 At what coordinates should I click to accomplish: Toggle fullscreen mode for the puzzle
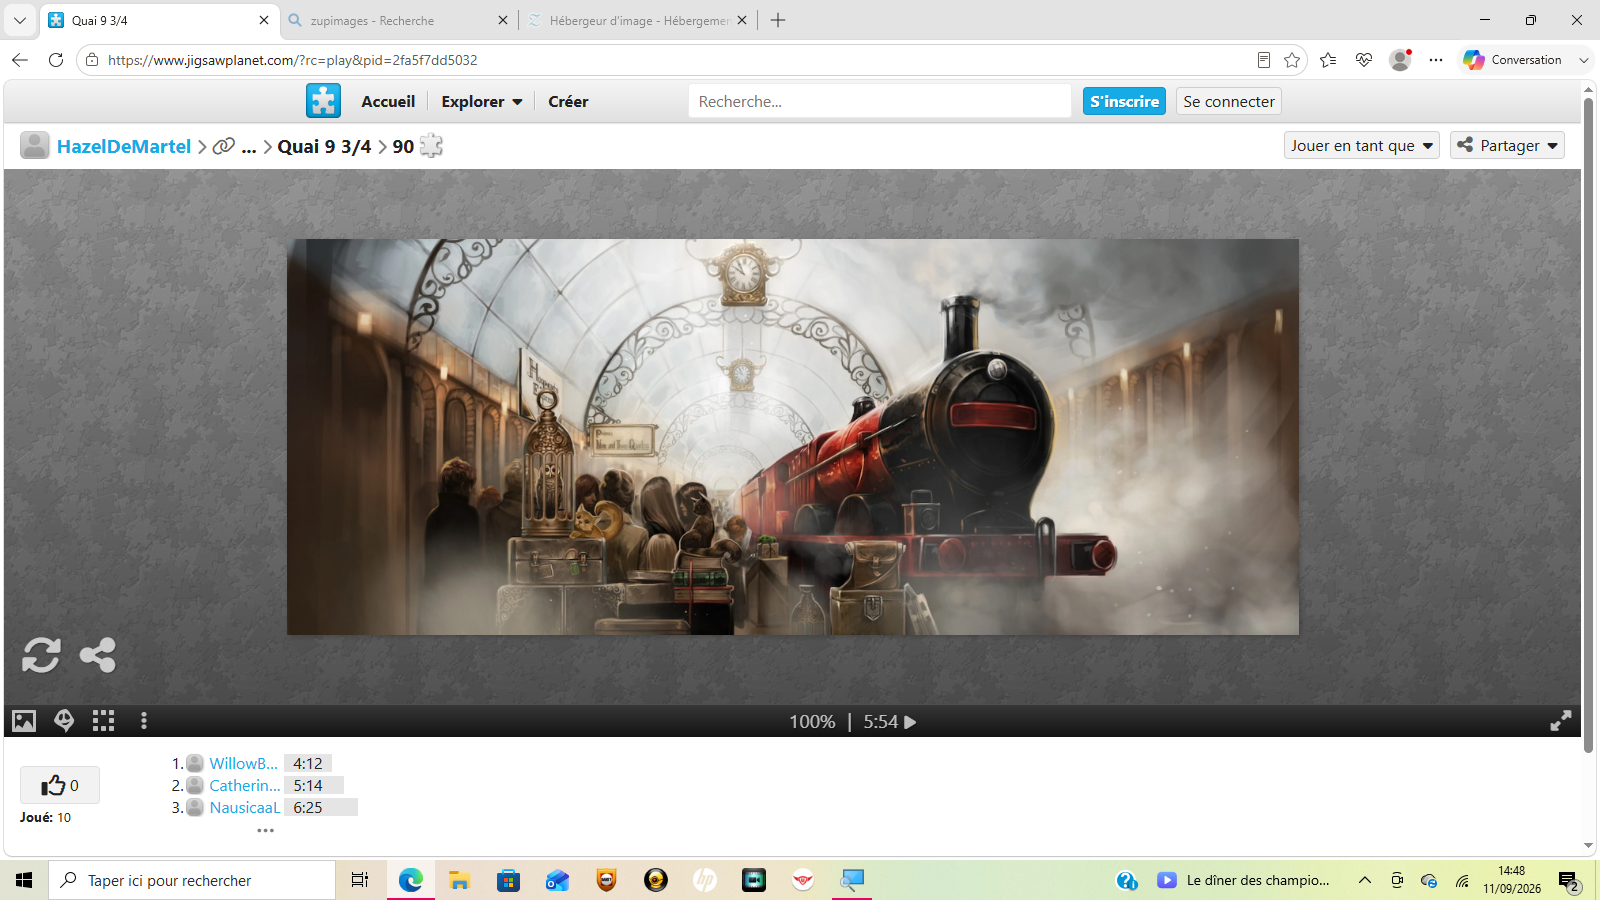(1561, 721)
